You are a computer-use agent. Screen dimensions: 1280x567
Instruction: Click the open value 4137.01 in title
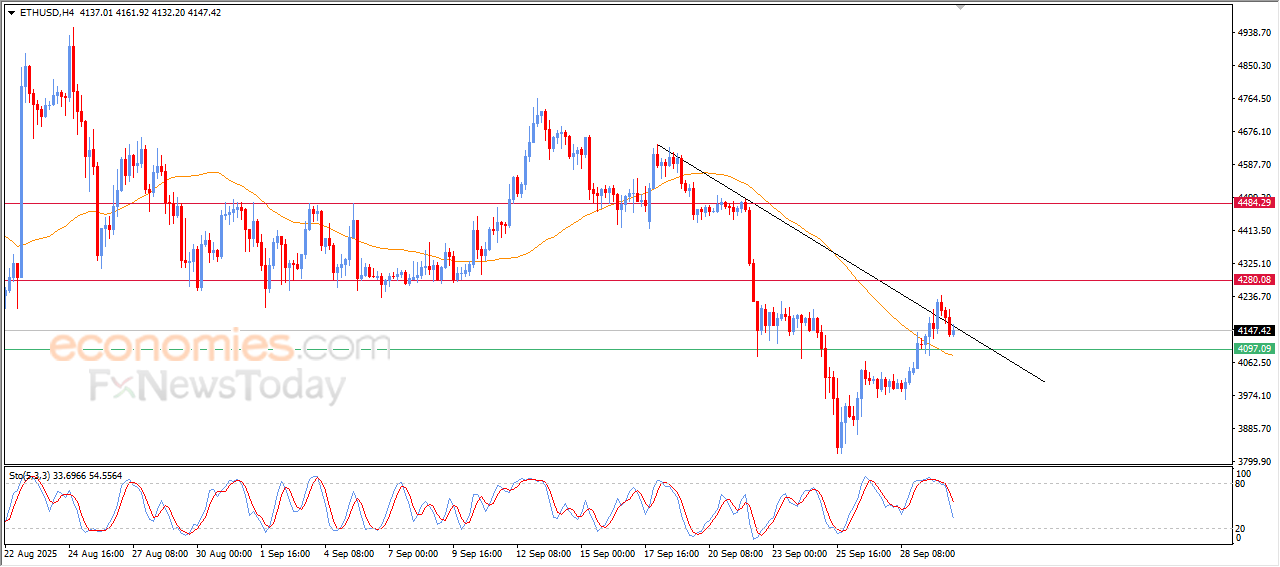coord(95,13)
